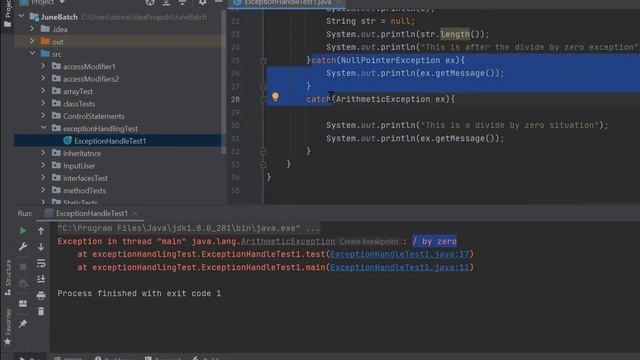640x360 pixels.
Task: Toggle scroll to end of console
Action: point(41,279)
